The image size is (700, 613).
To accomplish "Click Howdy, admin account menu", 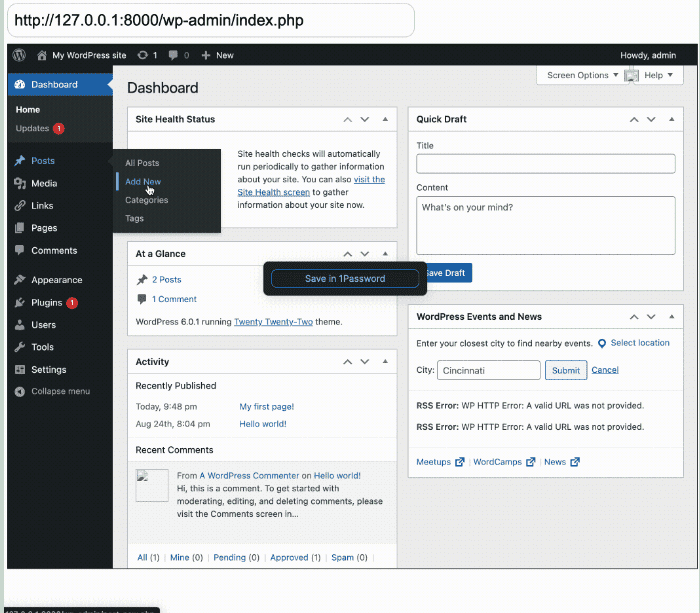I will [648, 55].
